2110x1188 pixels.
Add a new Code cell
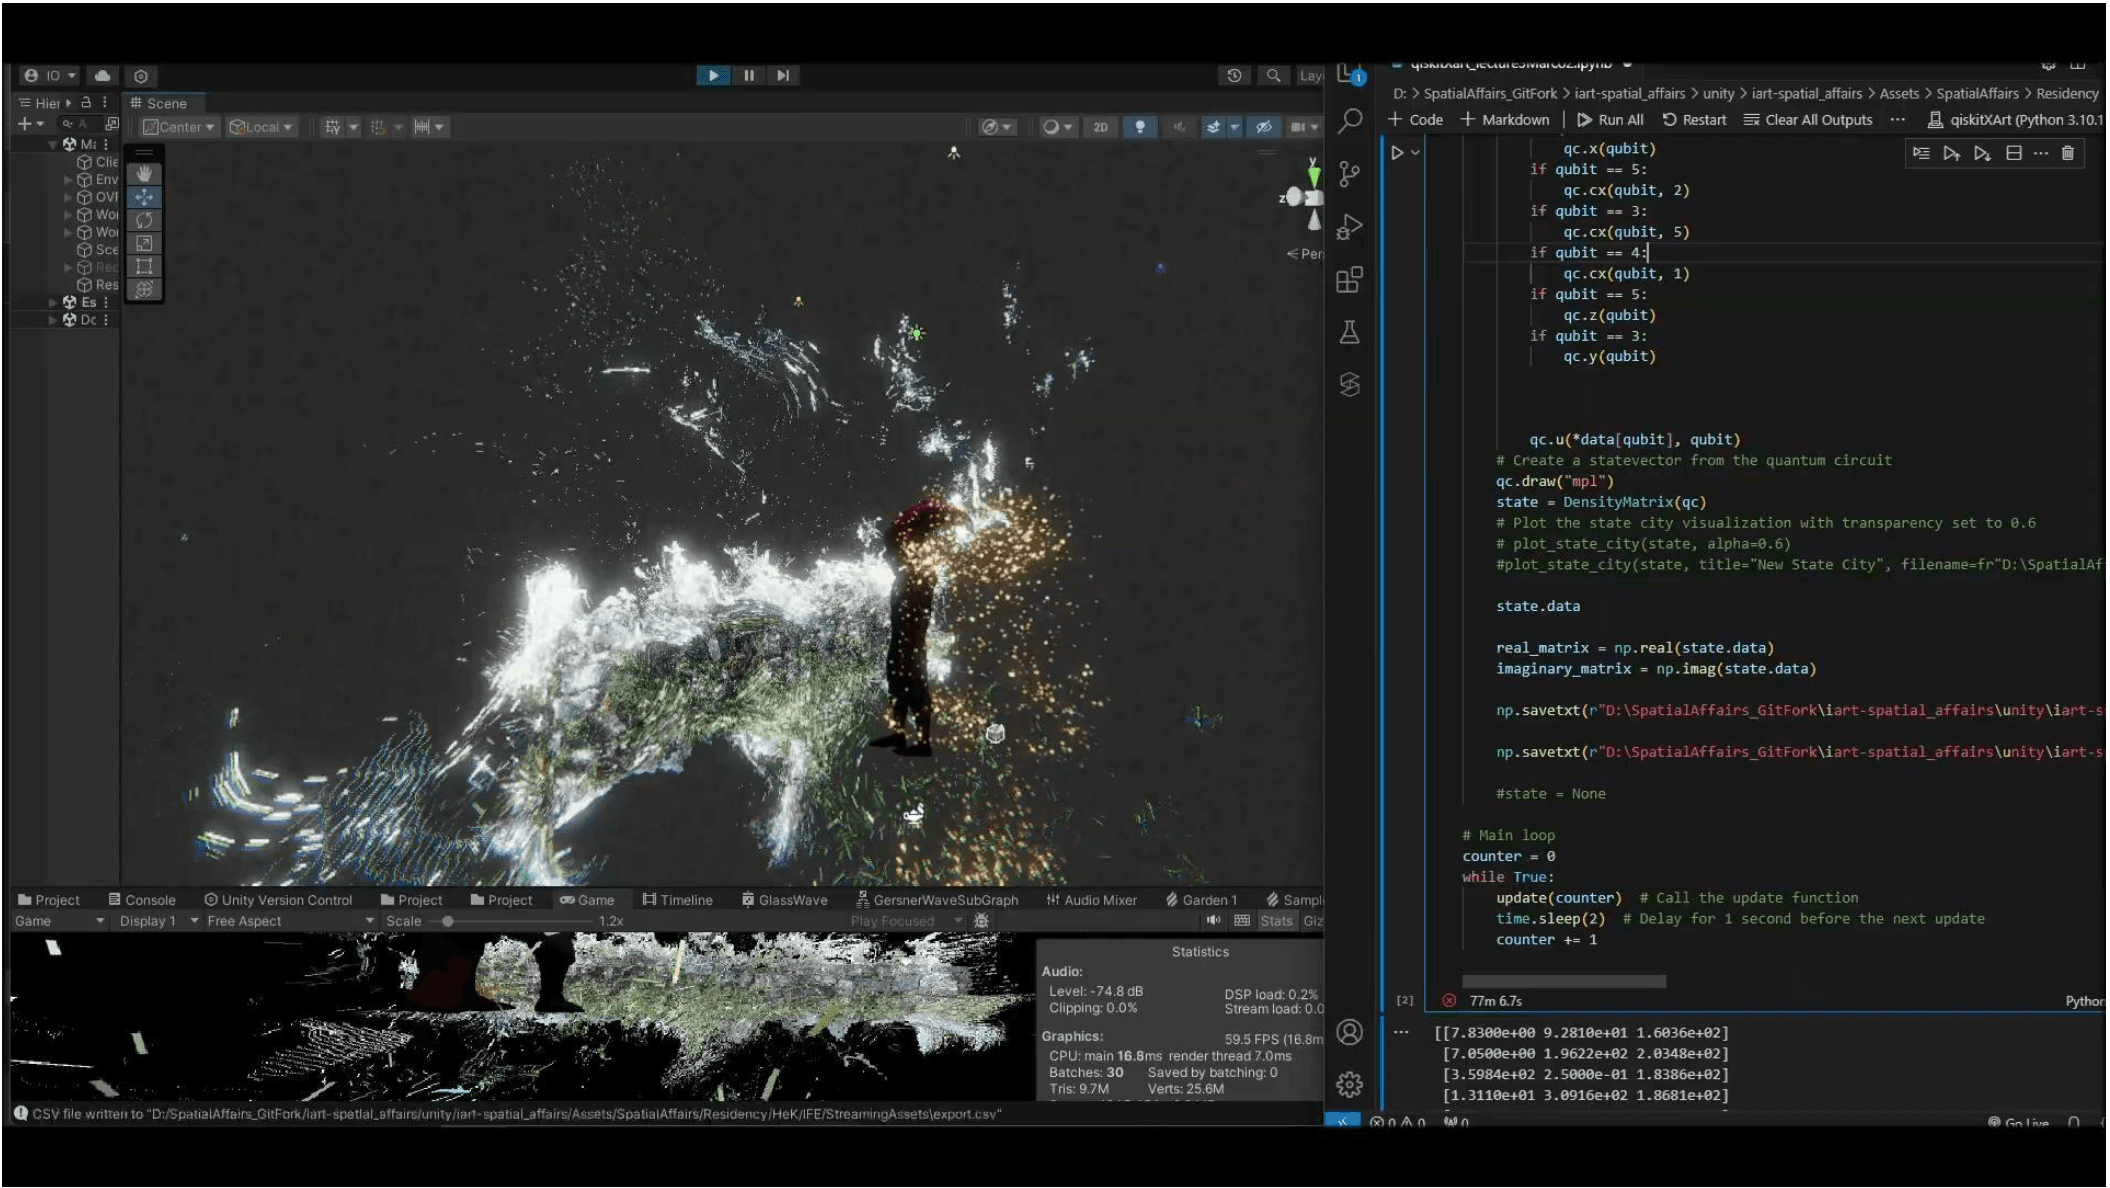(1415, 120)
